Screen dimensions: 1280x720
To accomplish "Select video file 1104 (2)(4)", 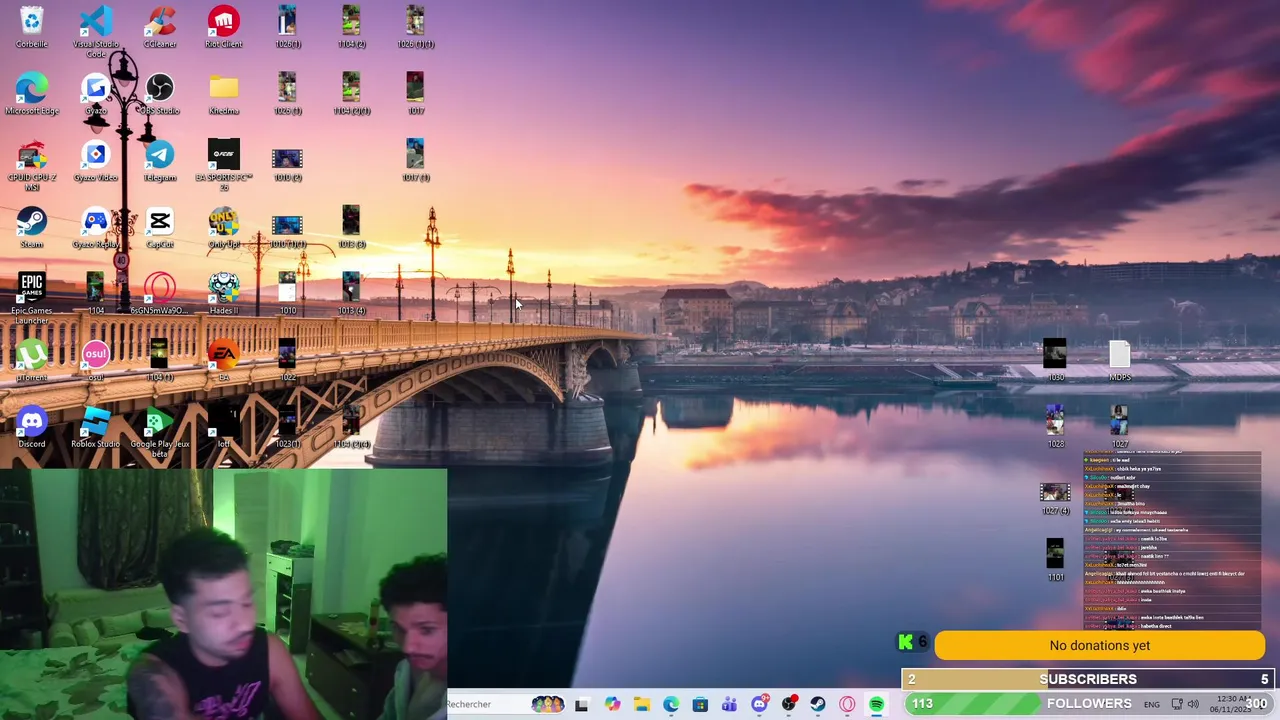I will coord(351,428).
